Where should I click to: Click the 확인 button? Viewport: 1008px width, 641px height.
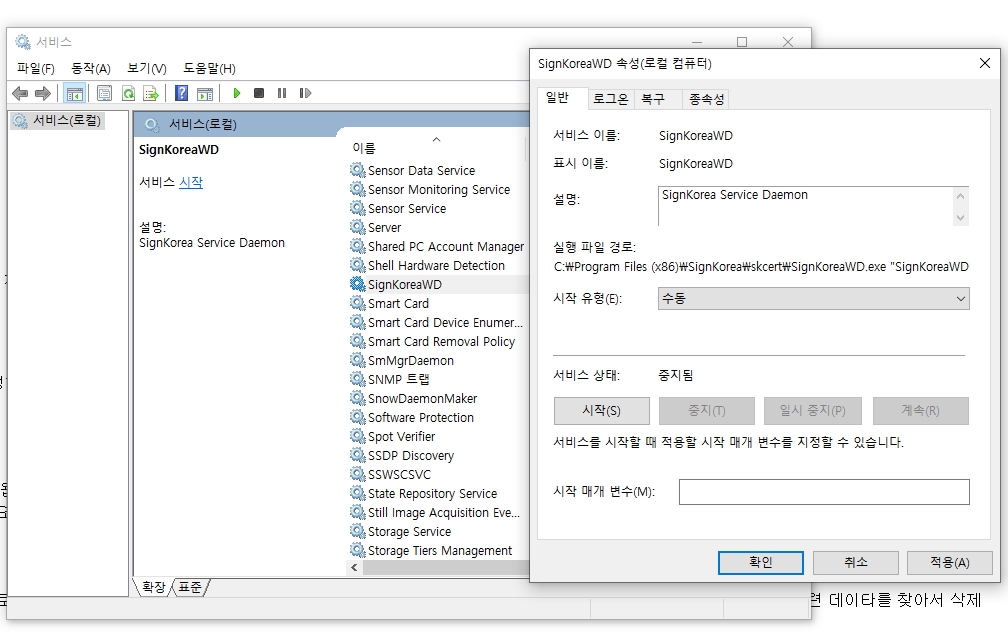760,563
